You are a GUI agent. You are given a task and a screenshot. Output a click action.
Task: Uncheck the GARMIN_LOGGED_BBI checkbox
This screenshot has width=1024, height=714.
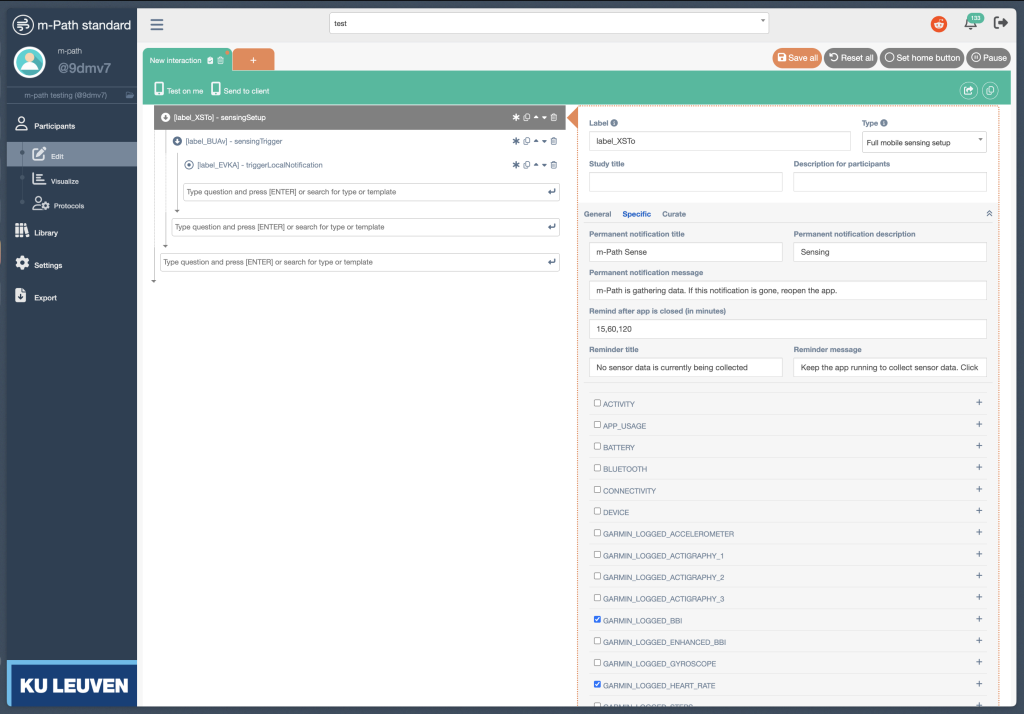[598, 620]
